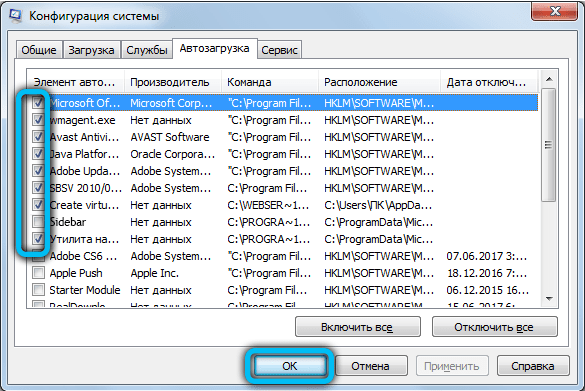Image resolution: width=585 pixels, height=391 pixels.
Task: Disable Avast Antivirus startup checkbox
Action: point(38,137)
